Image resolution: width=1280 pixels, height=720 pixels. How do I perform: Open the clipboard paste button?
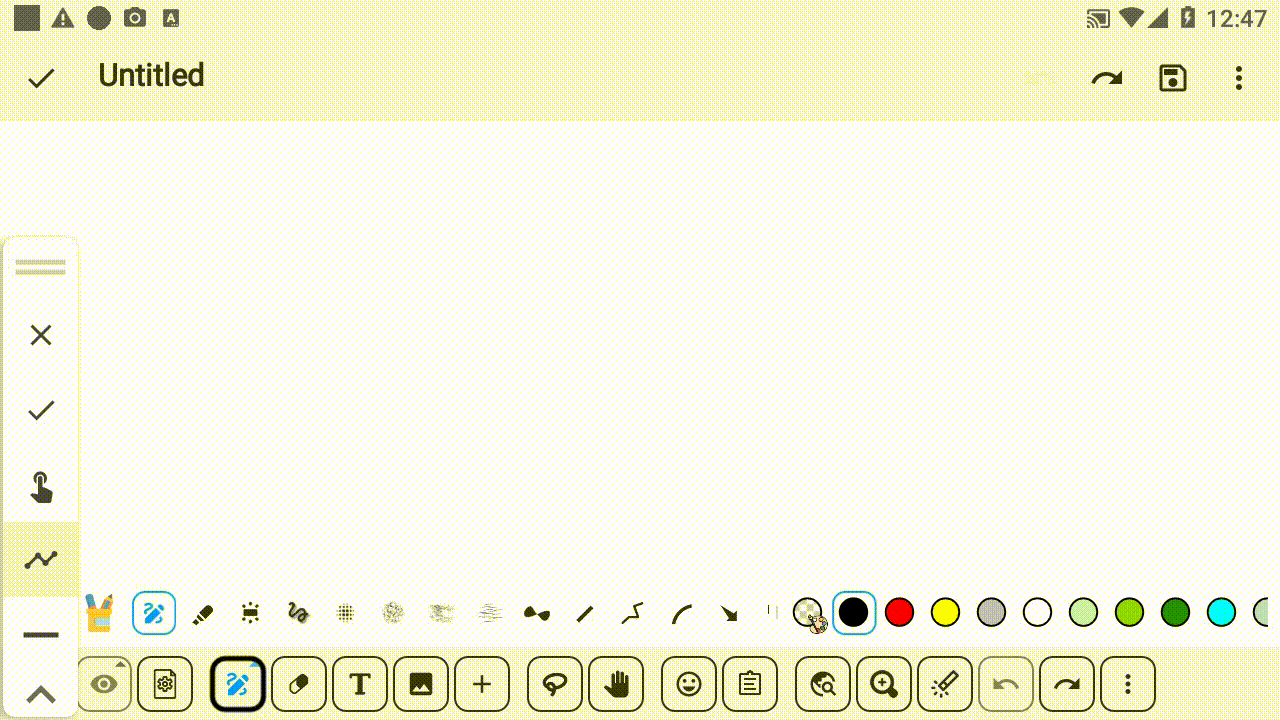[750, 684]
